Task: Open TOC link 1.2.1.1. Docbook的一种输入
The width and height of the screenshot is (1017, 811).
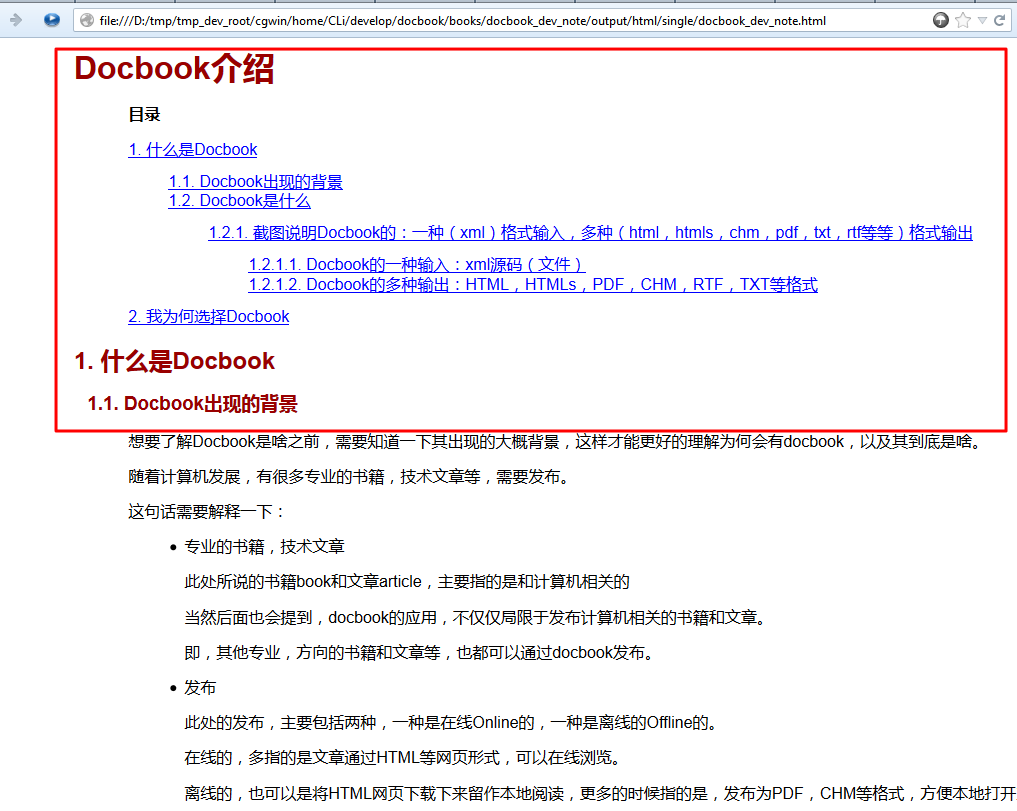Action: (x=417, y=265)
